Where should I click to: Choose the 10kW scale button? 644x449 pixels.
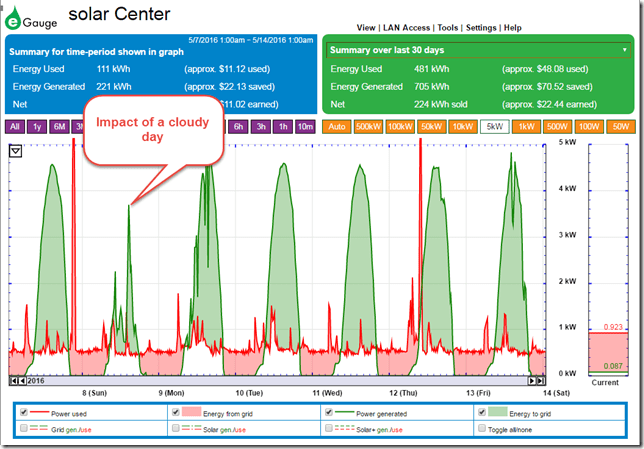pyautogui.click(x=462, y=127)
